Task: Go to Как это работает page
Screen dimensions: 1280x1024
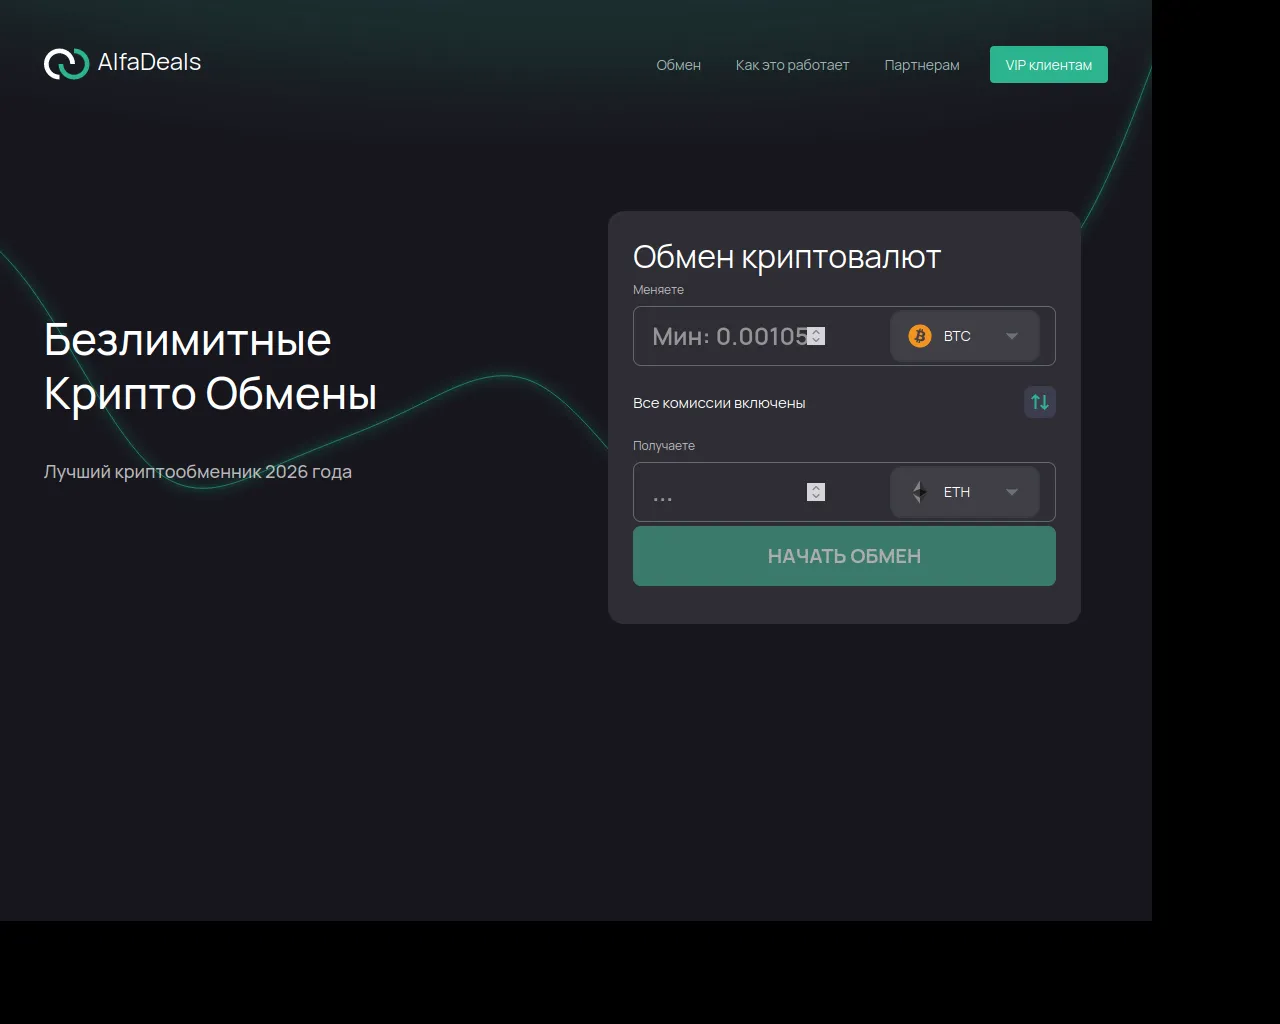Action: tap(792, 65)
